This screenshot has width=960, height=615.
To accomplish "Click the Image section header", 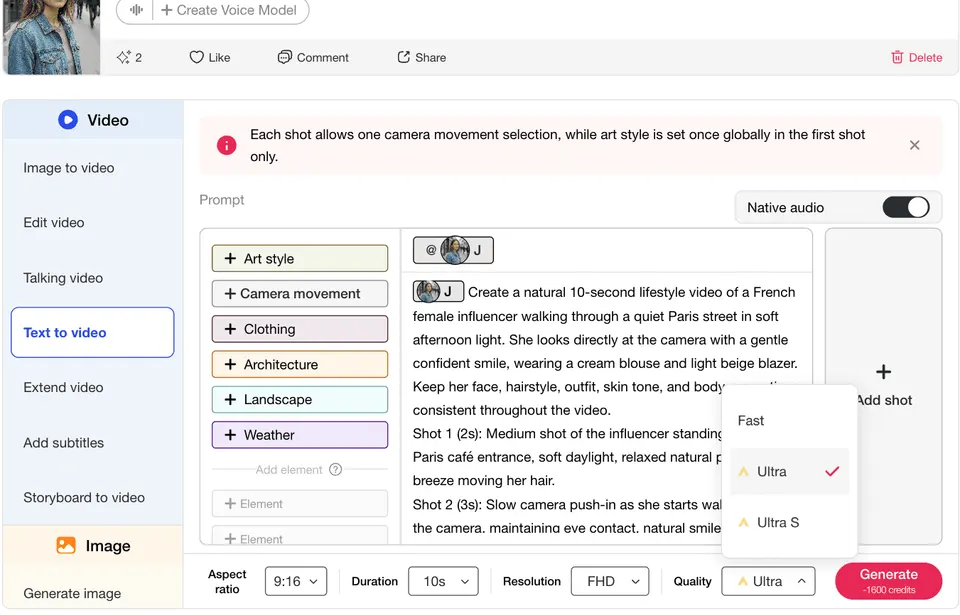I will [x=93, y=545].
